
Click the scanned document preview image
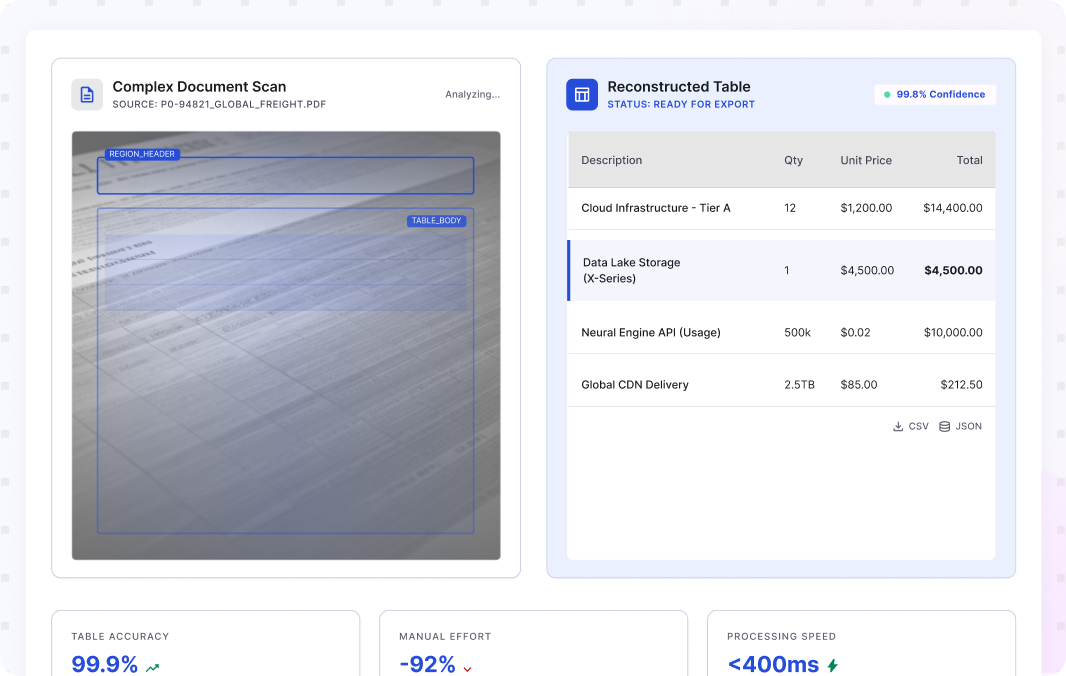286,345
